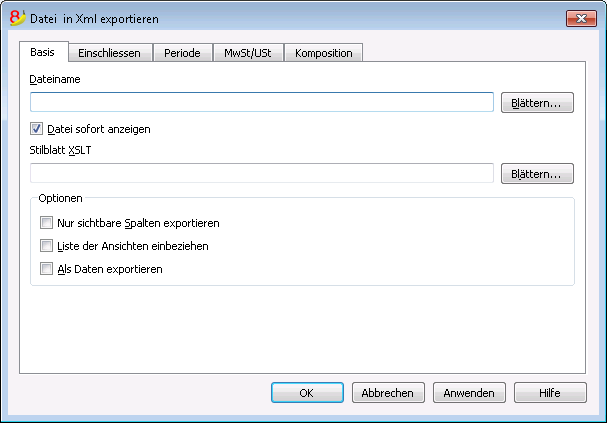Browse for the Dateiname file location

(537, 103)
